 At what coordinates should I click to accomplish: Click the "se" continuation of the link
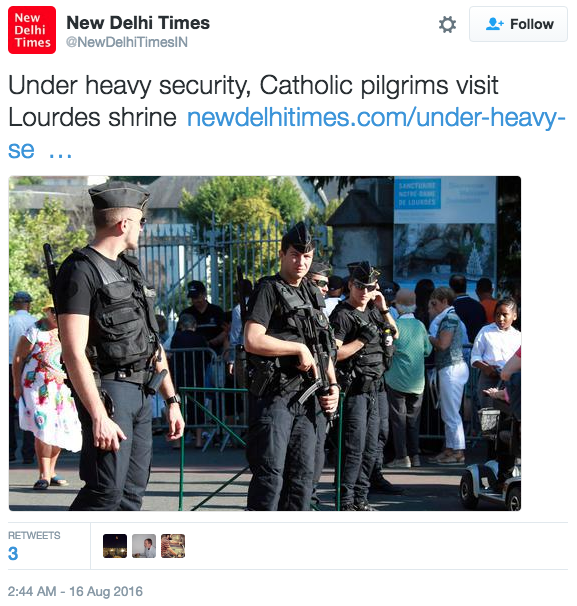(x=21, y=150)
